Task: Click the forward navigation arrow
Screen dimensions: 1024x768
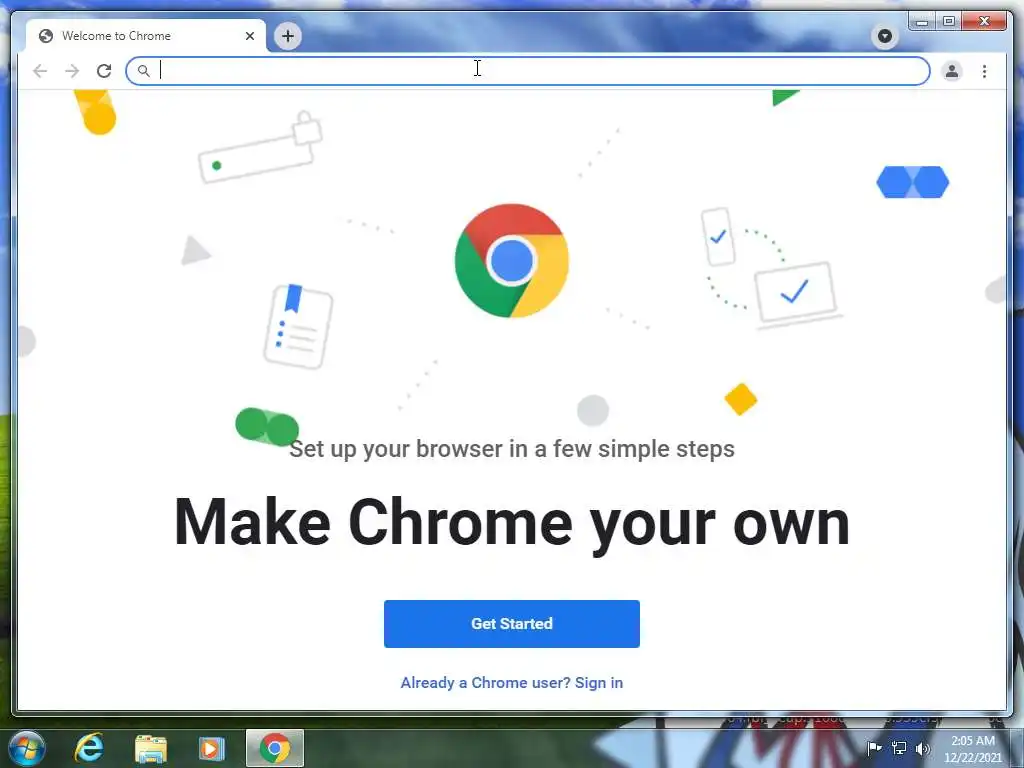Action: point(72,71)
